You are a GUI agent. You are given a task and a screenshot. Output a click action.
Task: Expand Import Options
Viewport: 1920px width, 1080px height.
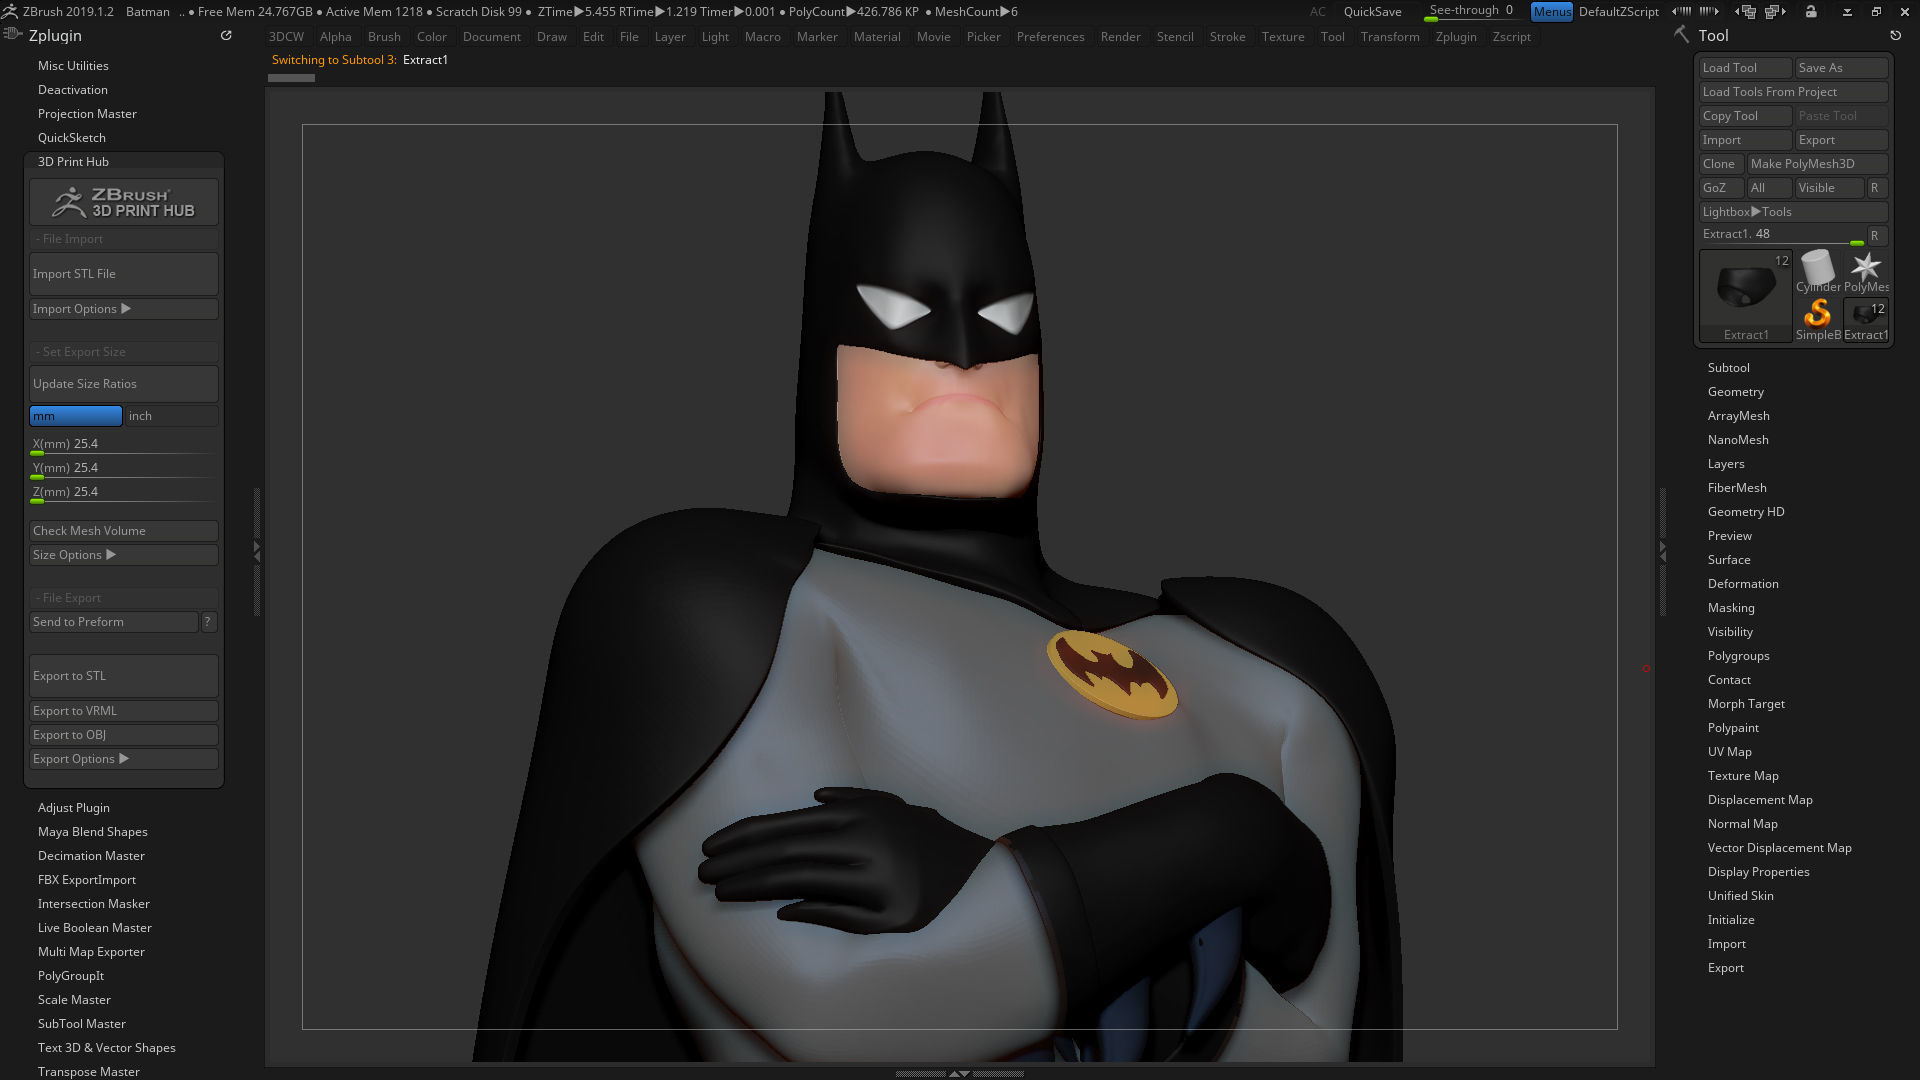pyautogui.click(x=124, y=309)
